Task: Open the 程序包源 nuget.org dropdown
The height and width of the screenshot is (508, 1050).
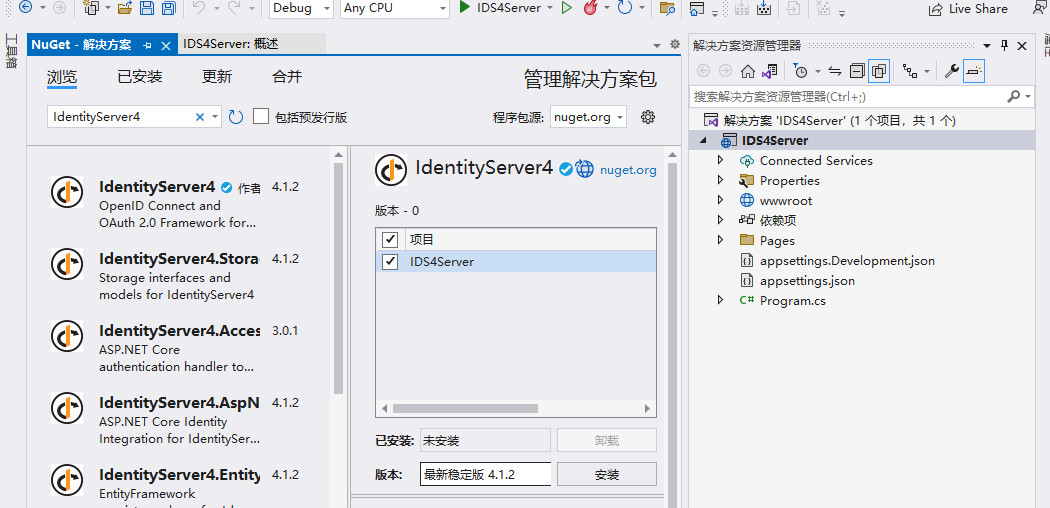Action: click(588, 117)
